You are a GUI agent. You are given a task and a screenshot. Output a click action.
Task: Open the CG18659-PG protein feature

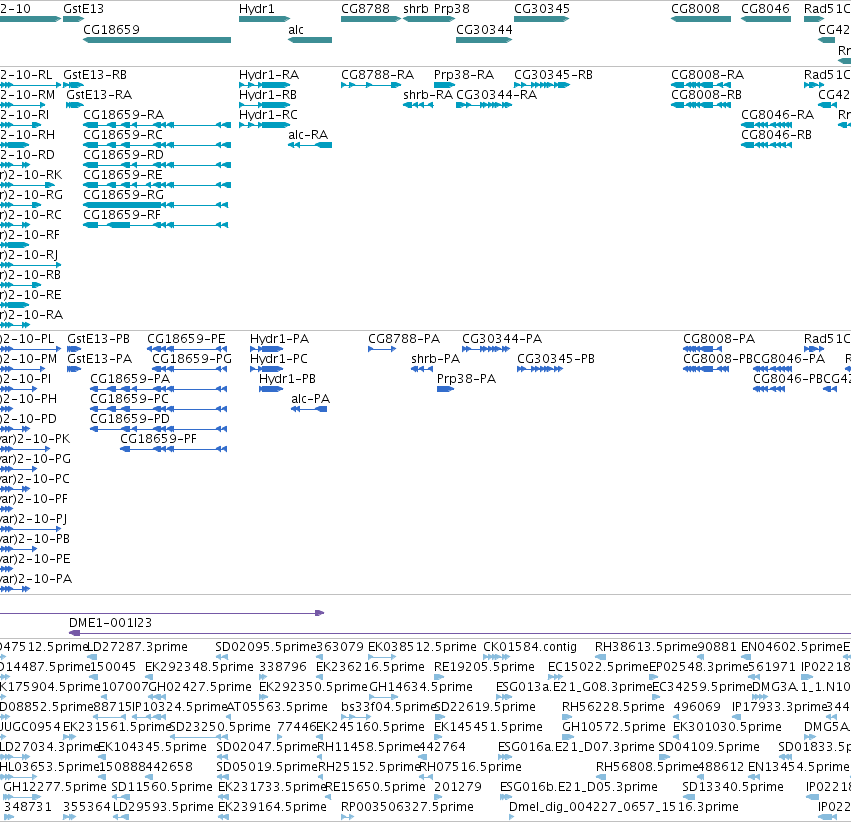click(x=189, y=369)
